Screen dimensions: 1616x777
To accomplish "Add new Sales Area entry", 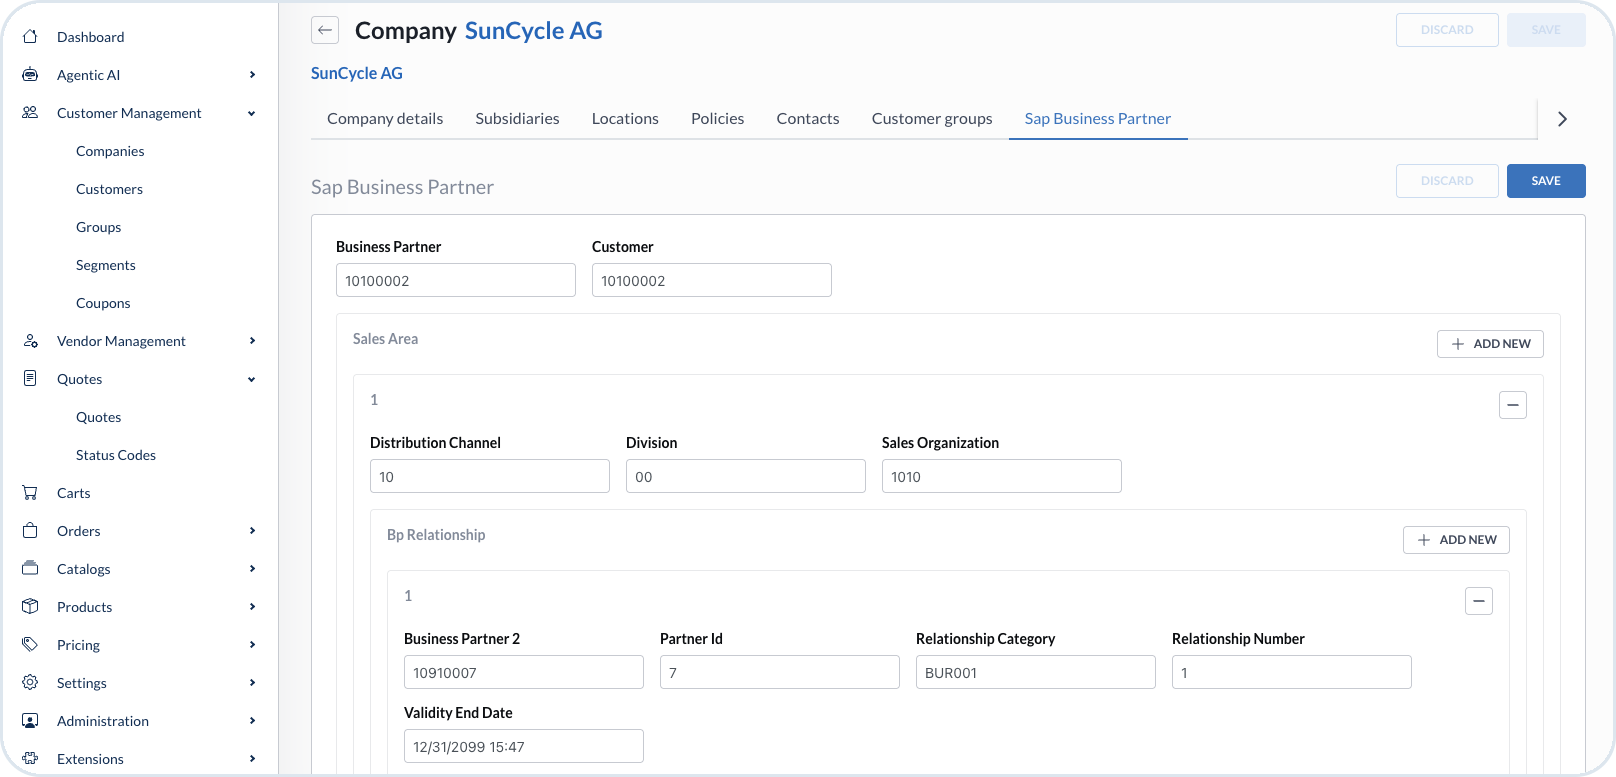I will point(1490,344).
